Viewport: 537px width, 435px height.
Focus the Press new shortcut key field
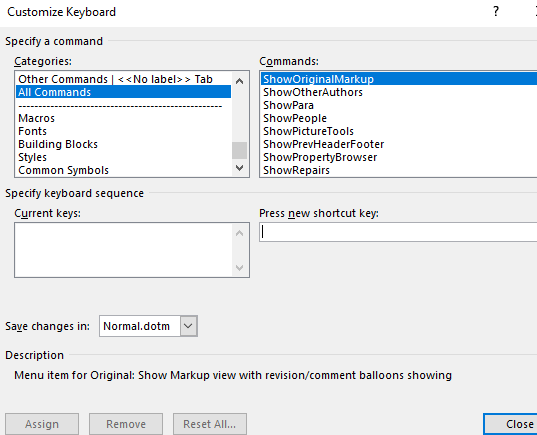click(398, 232)
